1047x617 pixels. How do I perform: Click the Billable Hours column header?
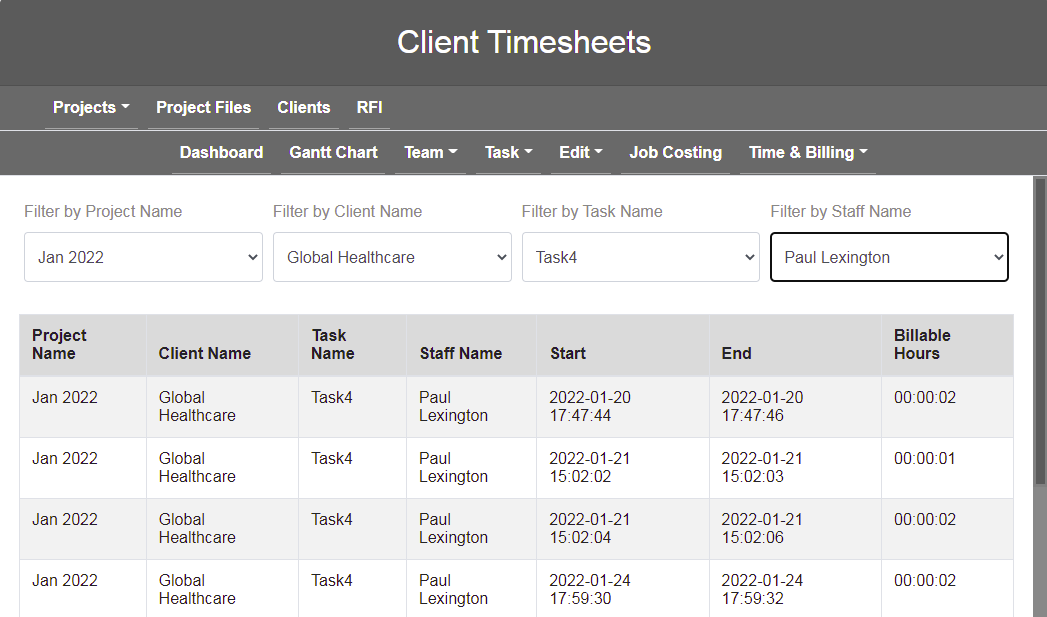[x=921, y=345]
